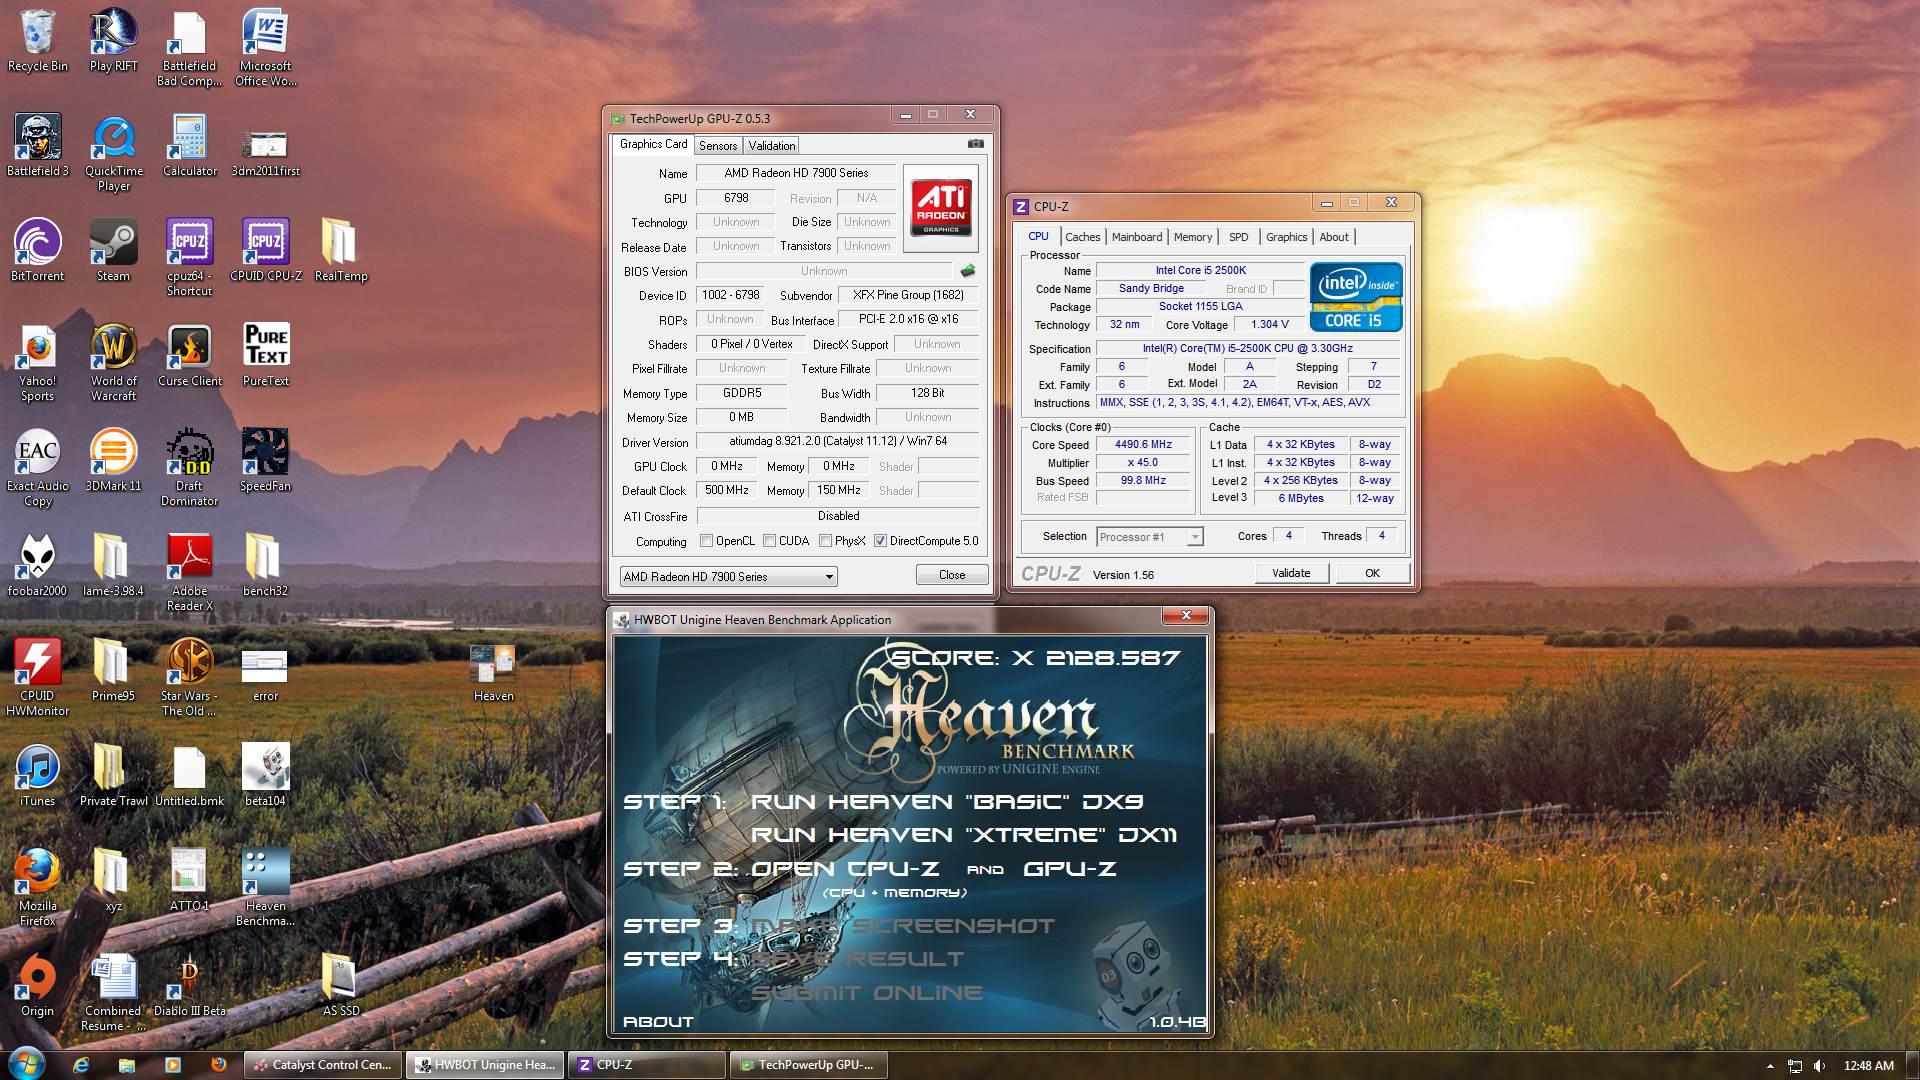Open Curse Client shortcut
1920x1080 pixels.
pyautogui.click(x=190, y=356)
